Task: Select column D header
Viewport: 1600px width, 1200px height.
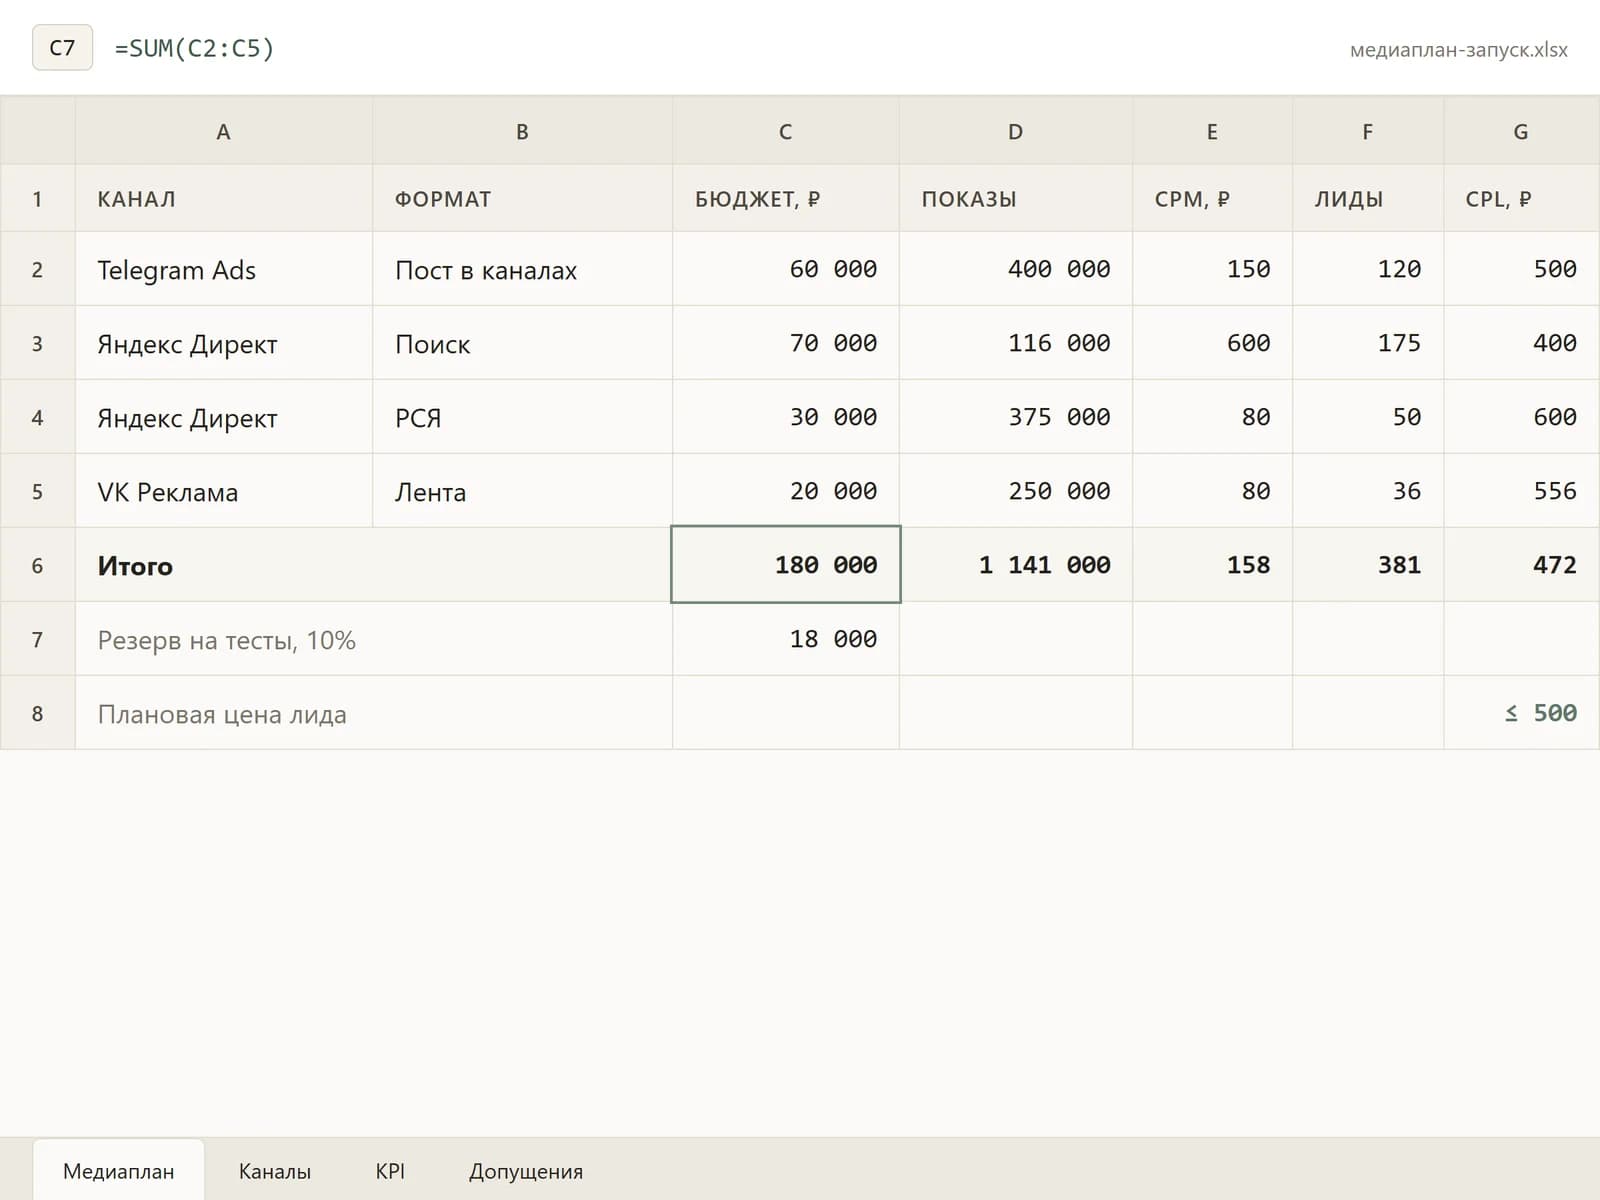Action: 1015,131
